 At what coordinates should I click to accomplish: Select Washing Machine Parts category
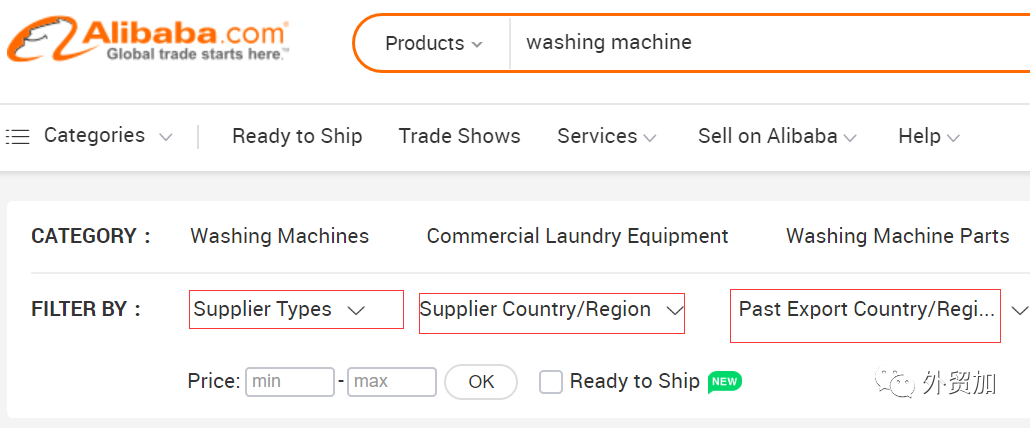[897, 236]
